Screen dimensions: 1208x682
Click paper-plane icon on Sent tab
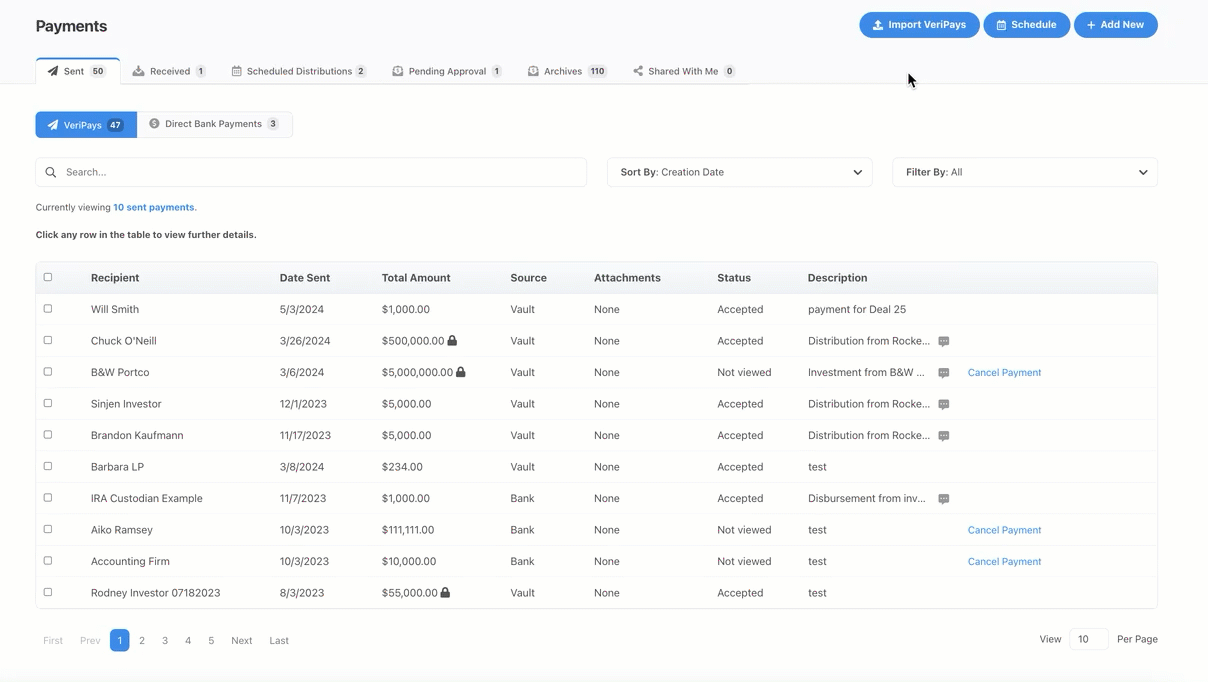pos(53,71)
